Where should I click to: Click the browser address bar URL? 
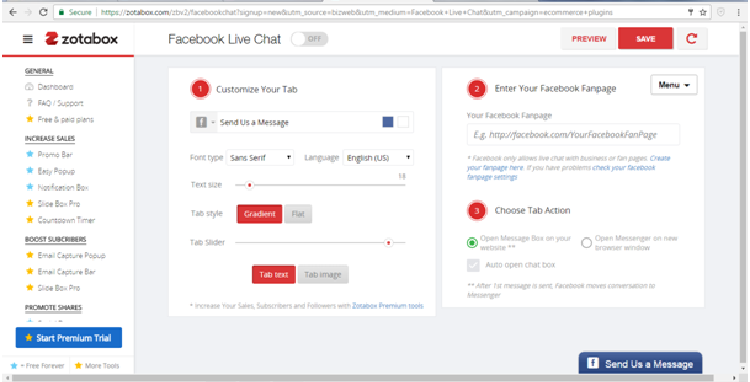click(x=356, y=13)
